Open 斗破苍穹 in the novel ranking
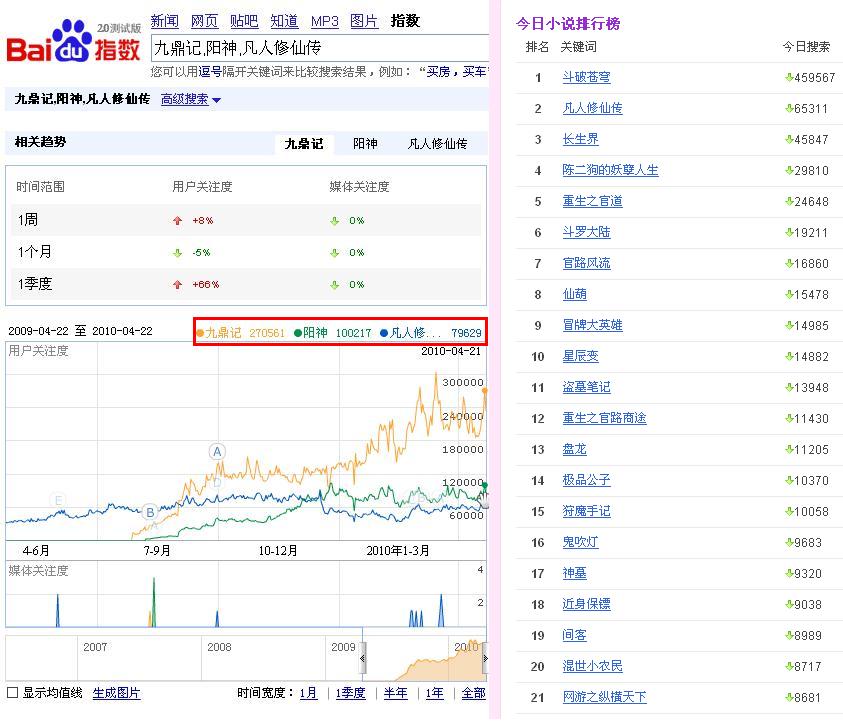Image resolution: width=843 pixels, height=725 pixels. 586,77
